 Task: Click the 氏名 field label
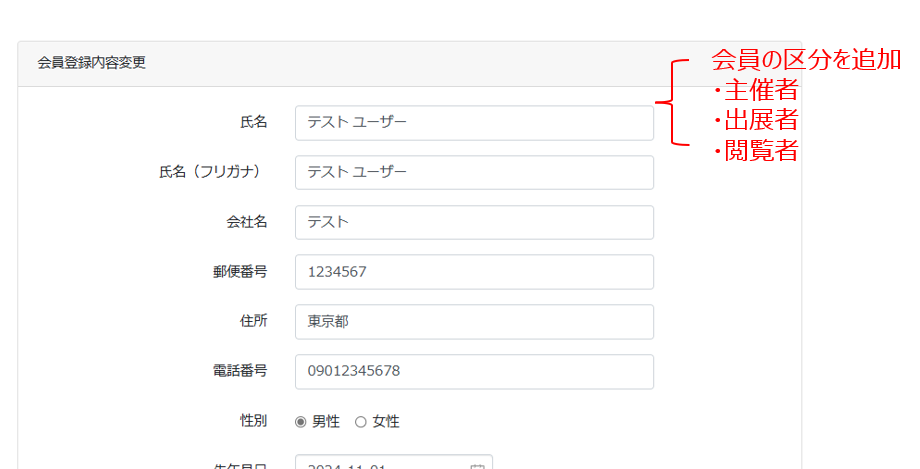point(253,122)
